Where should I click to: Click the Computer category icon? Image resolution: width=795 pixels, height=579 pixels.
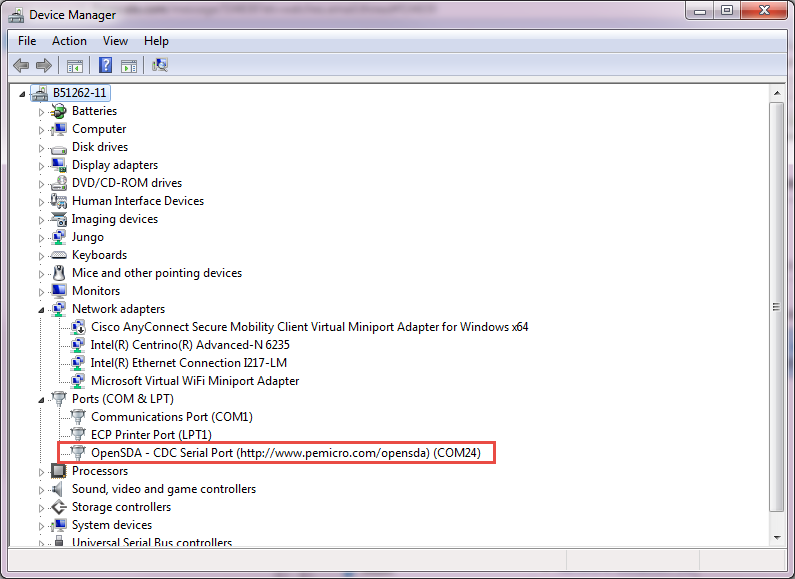(59, 129)
